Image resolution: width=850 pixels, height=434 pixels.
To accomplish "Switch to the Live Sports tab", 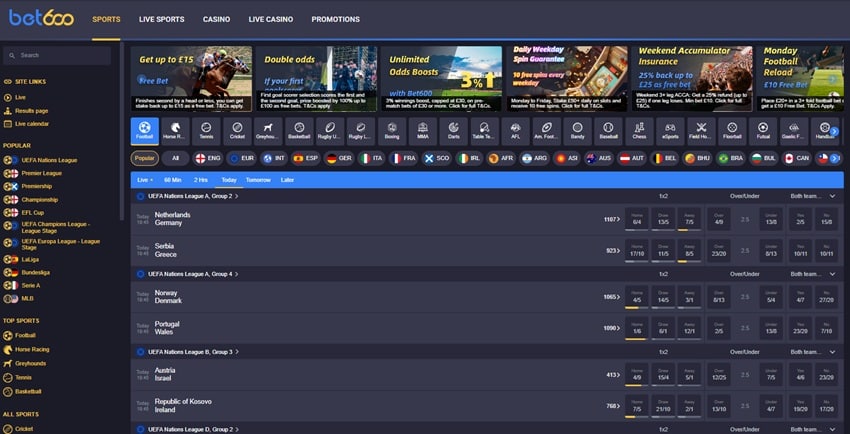I will point(162,19).
